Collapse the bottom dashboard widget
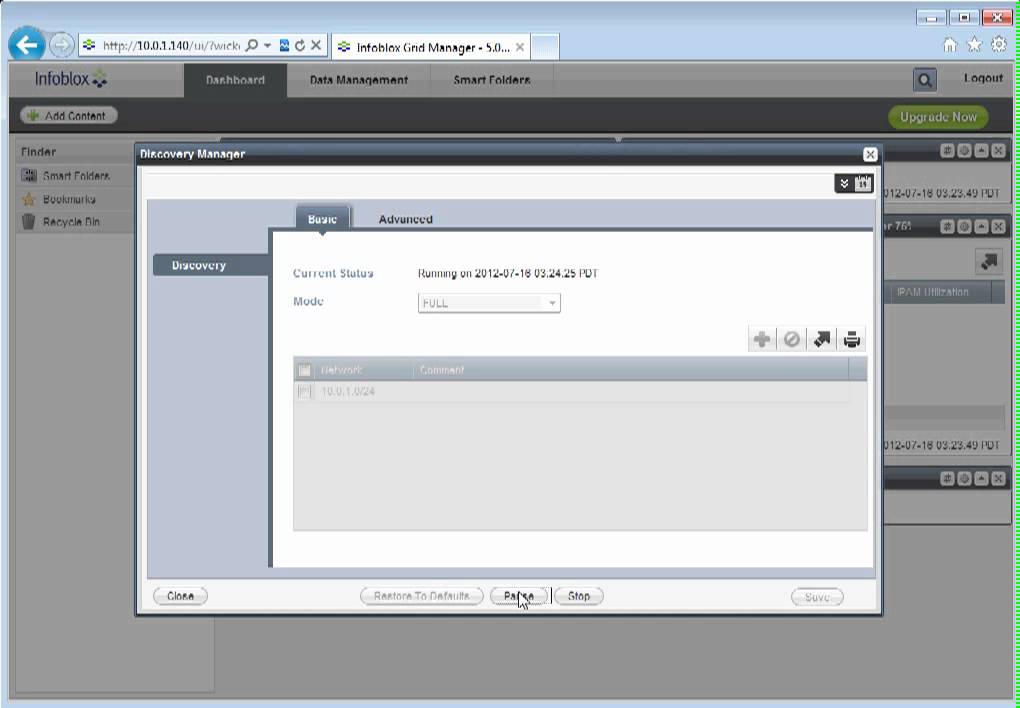Image resolution: width=1020 pixels, height=708 pixels. click(x=981, y=479)
